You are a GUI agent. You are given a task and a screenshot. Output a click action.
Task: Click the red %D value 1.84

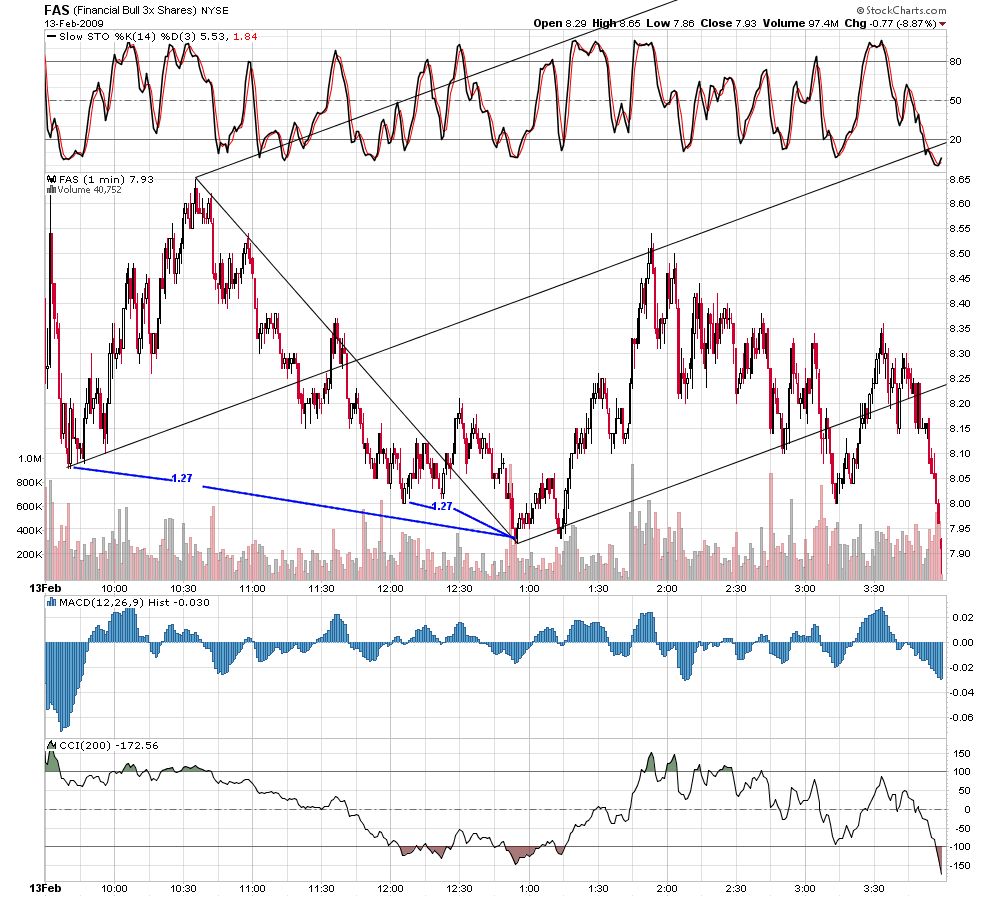pyautogui.click(x=246, y=37)
